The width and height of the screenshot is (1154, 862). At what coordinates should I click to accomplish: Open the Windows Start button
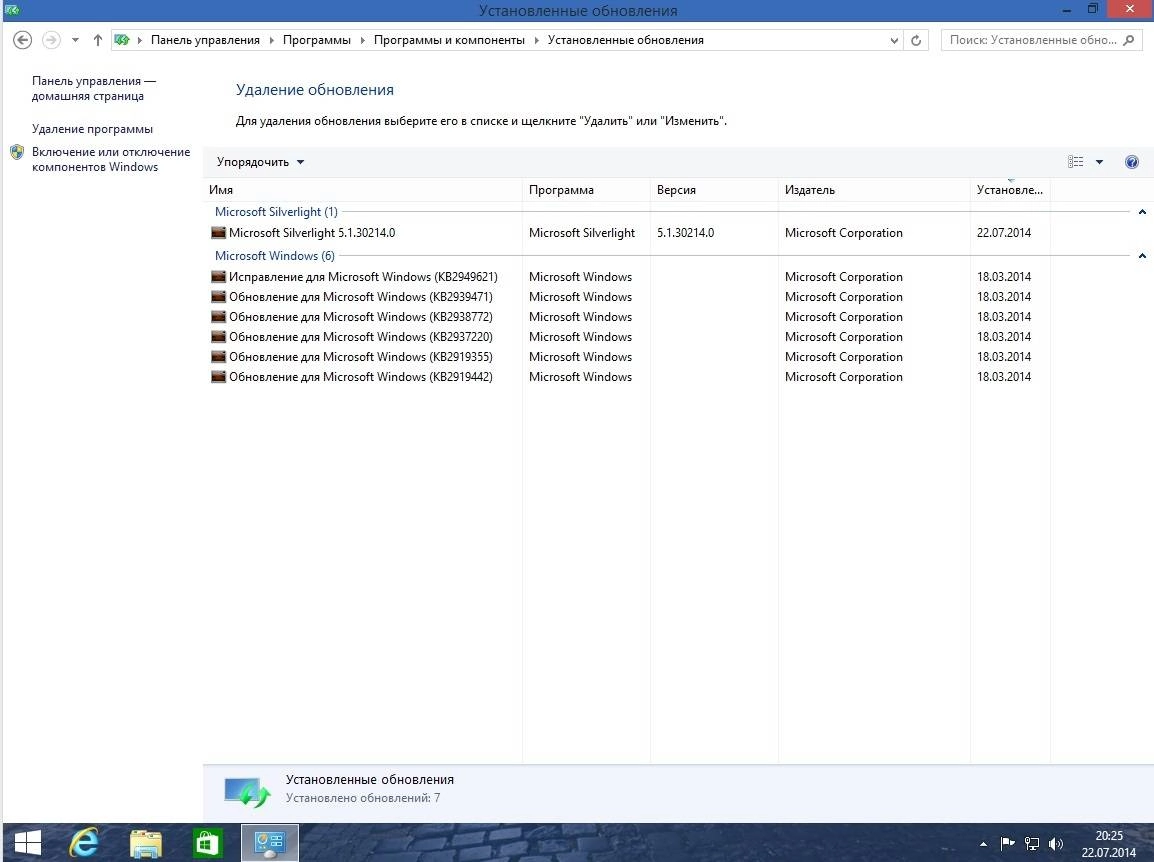point(27,842)
